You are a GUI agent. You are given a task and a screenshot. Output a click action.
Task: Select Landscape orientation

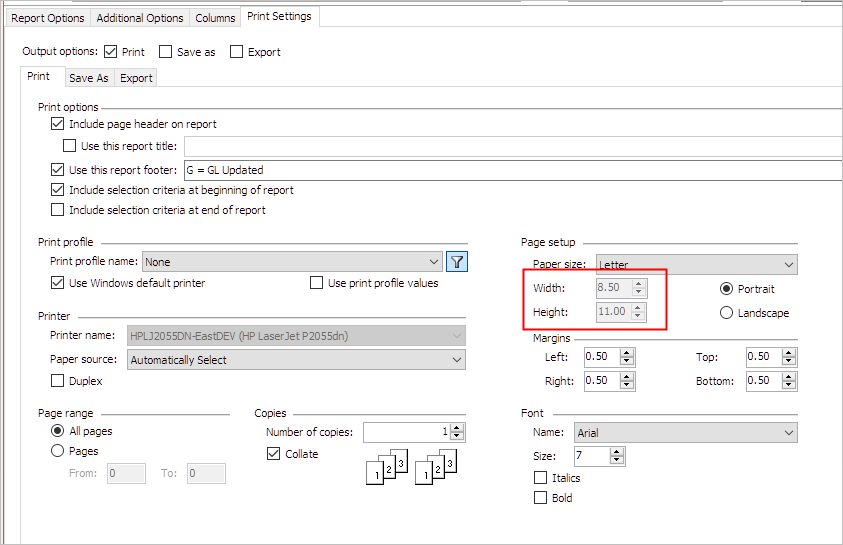pyautogui.click(x=727, y=313)
